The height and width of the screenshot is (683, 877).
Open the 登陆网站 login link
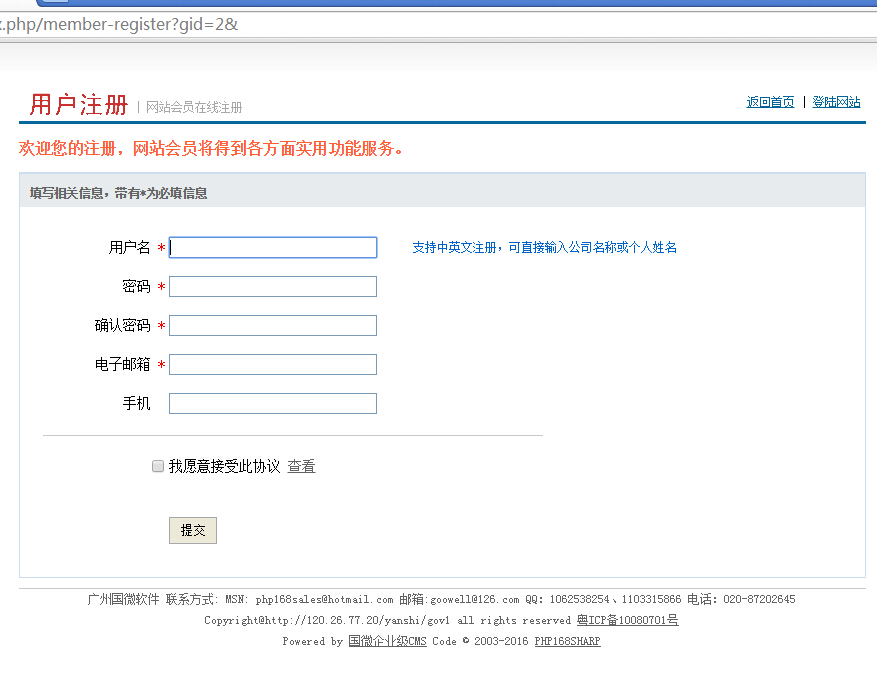[837, 101]
